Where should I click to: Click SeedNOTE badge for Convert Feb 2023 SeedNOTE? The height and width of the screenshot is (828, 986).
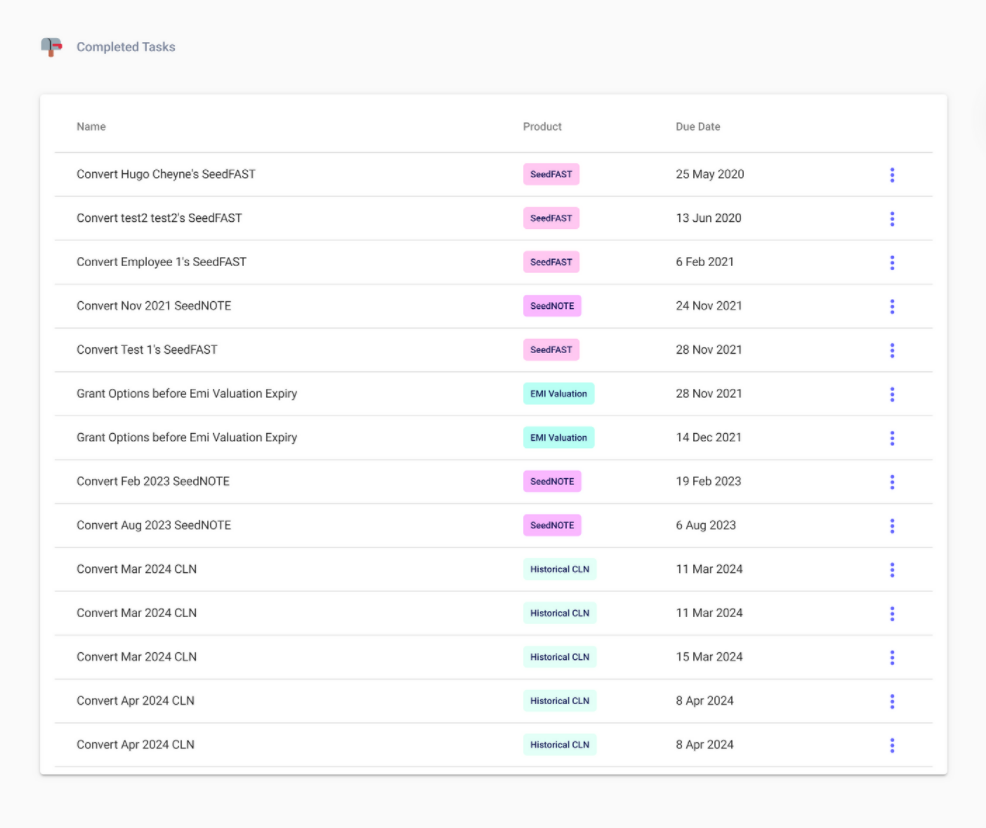click(x=552, y=482)
